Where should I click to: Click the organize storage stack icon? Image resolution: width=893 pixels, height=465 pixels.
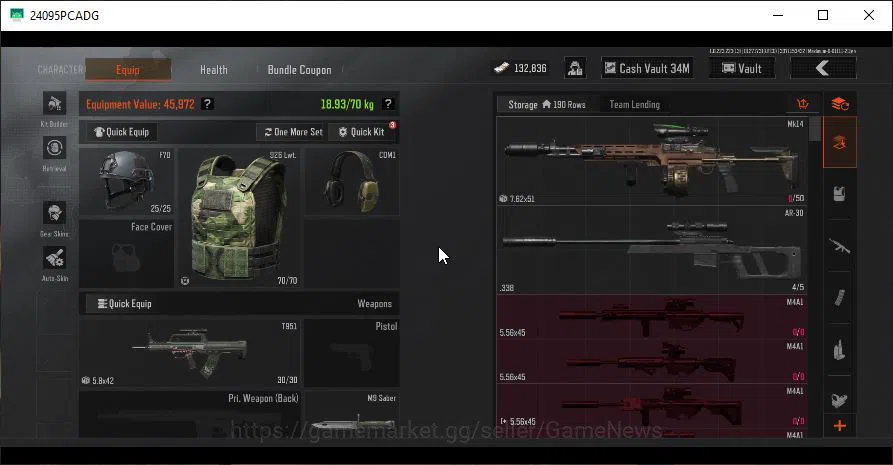click(x=840, y=104)
